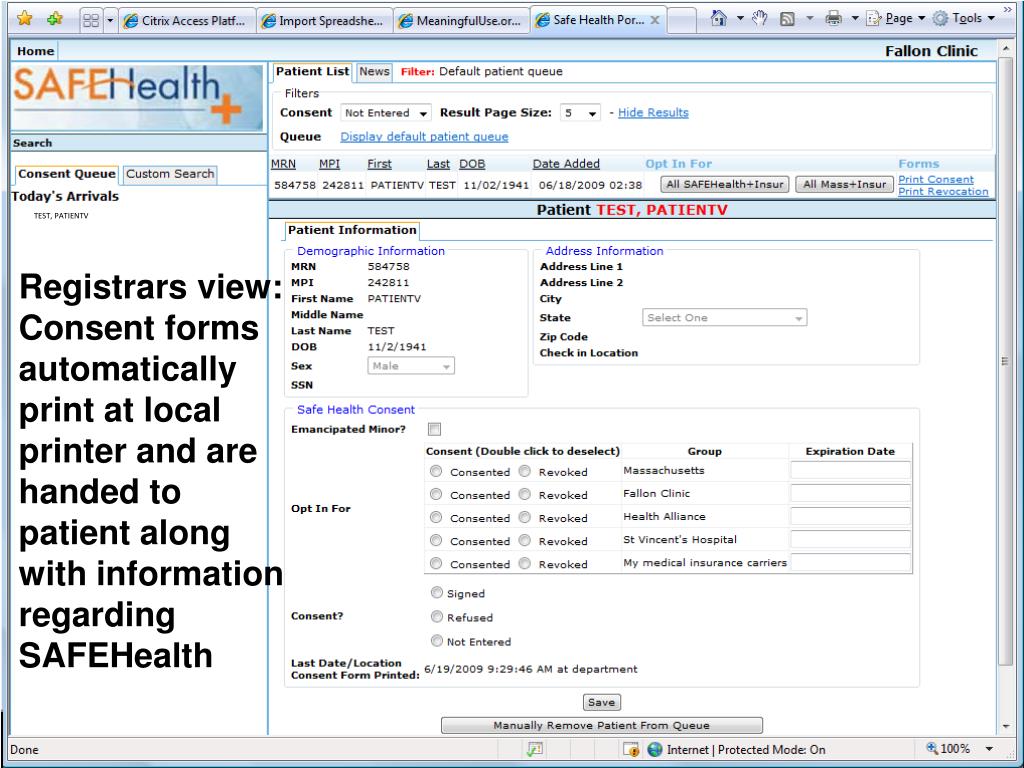Select Consented for St Vincent's Hospital
Image resolution: width=1024 pixels, height=768 pixels.
pos(436,540)
